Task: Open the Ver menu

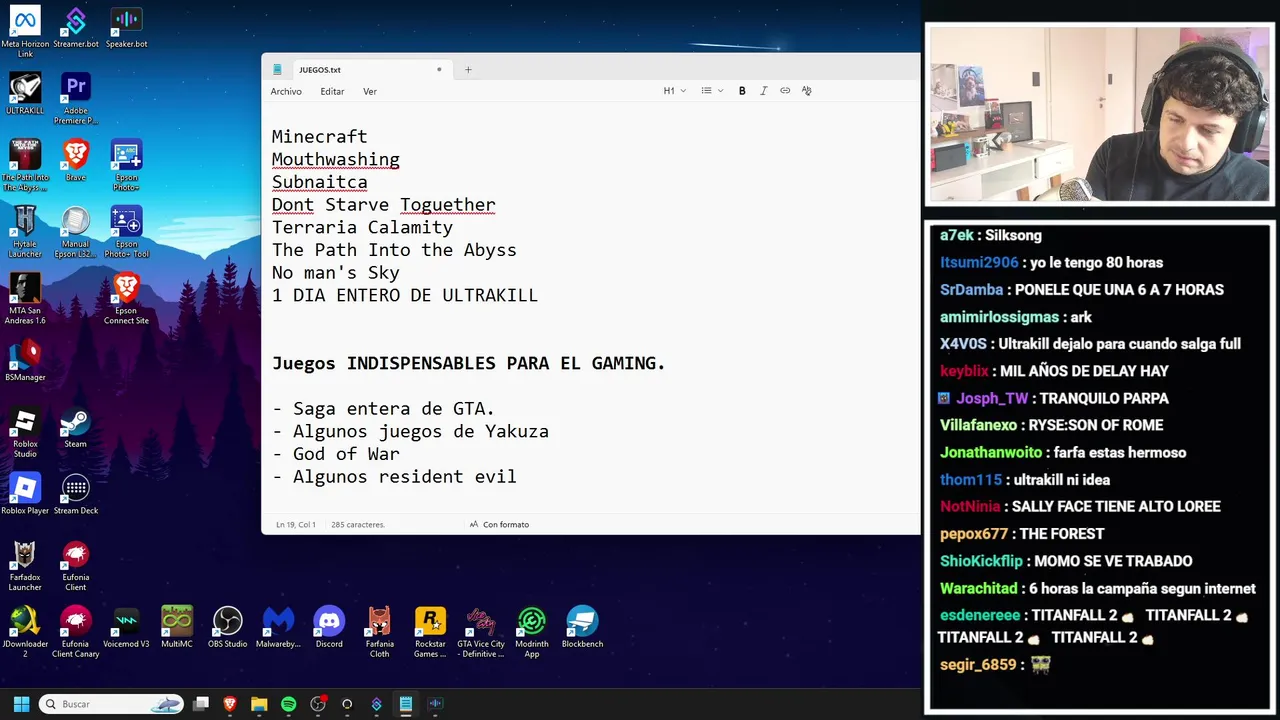Action: point(370,91)
